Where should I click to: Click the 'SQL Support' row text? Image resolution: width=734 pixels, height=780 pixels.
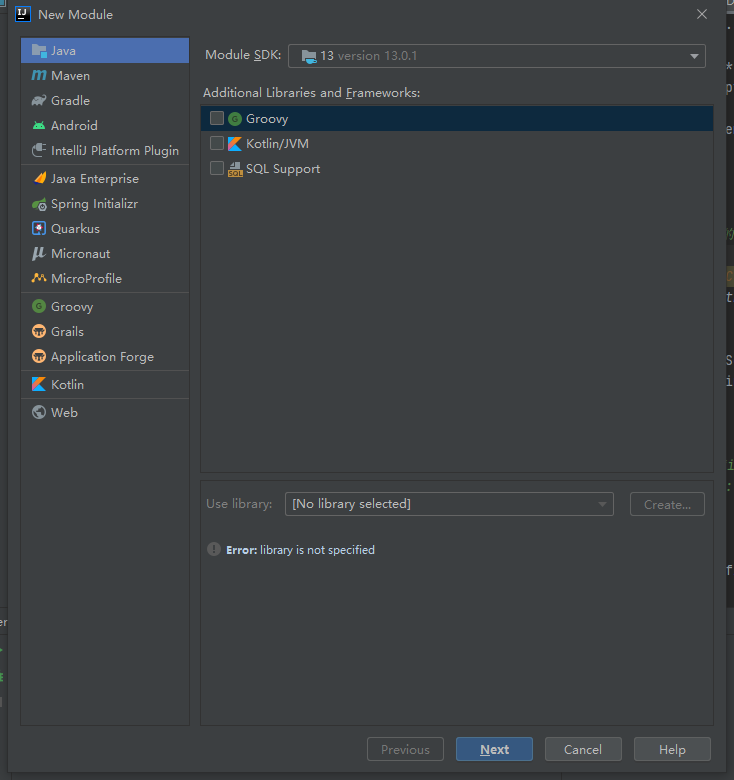[x=283, y=169]
